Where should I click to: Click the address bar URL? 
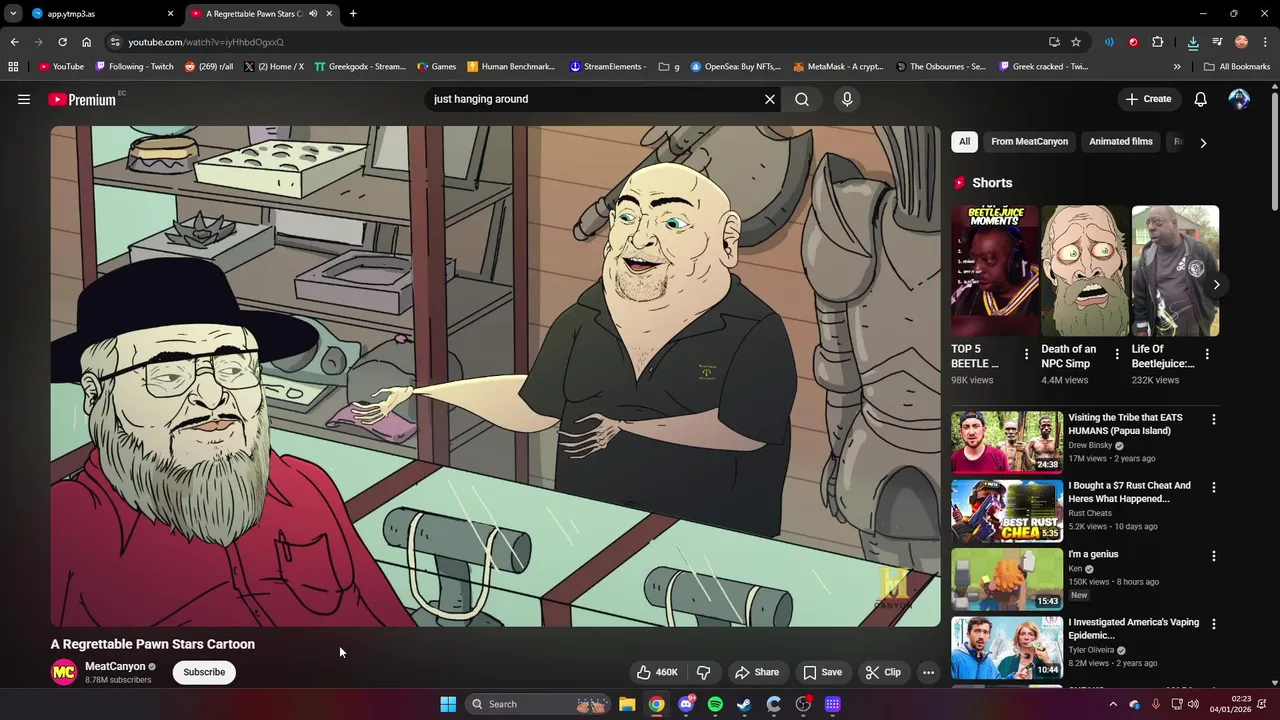point(205,42)
